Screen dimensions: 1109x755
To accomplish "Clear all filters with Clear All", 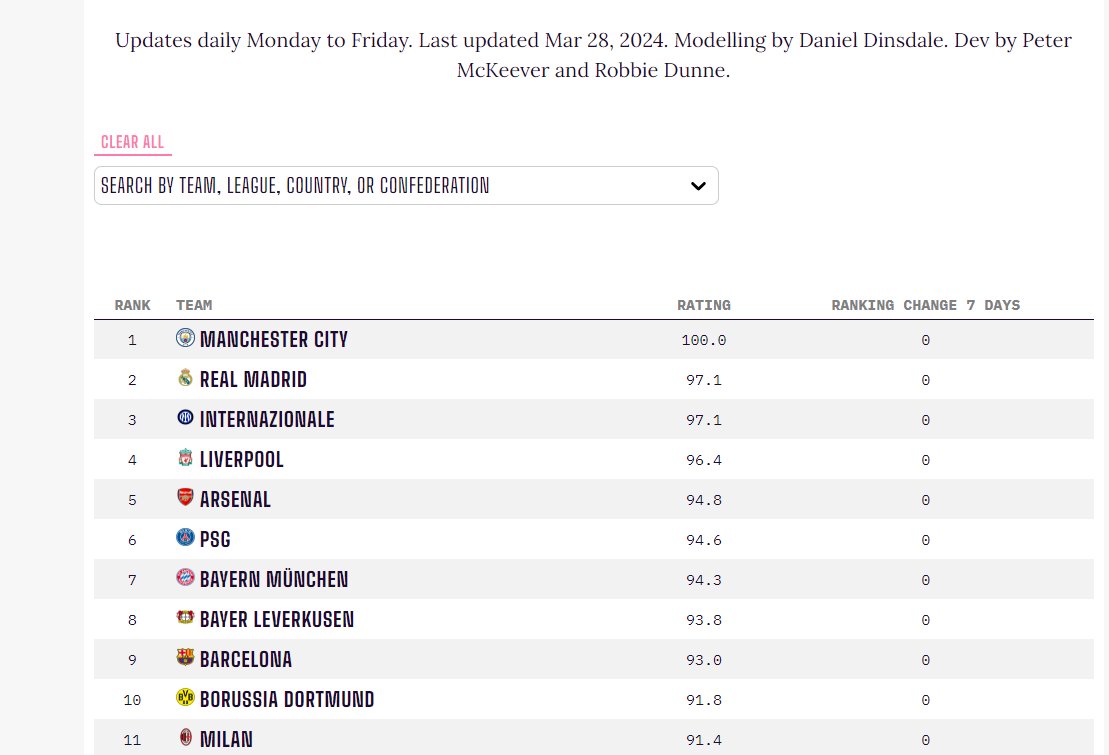I will pos(132,142).
